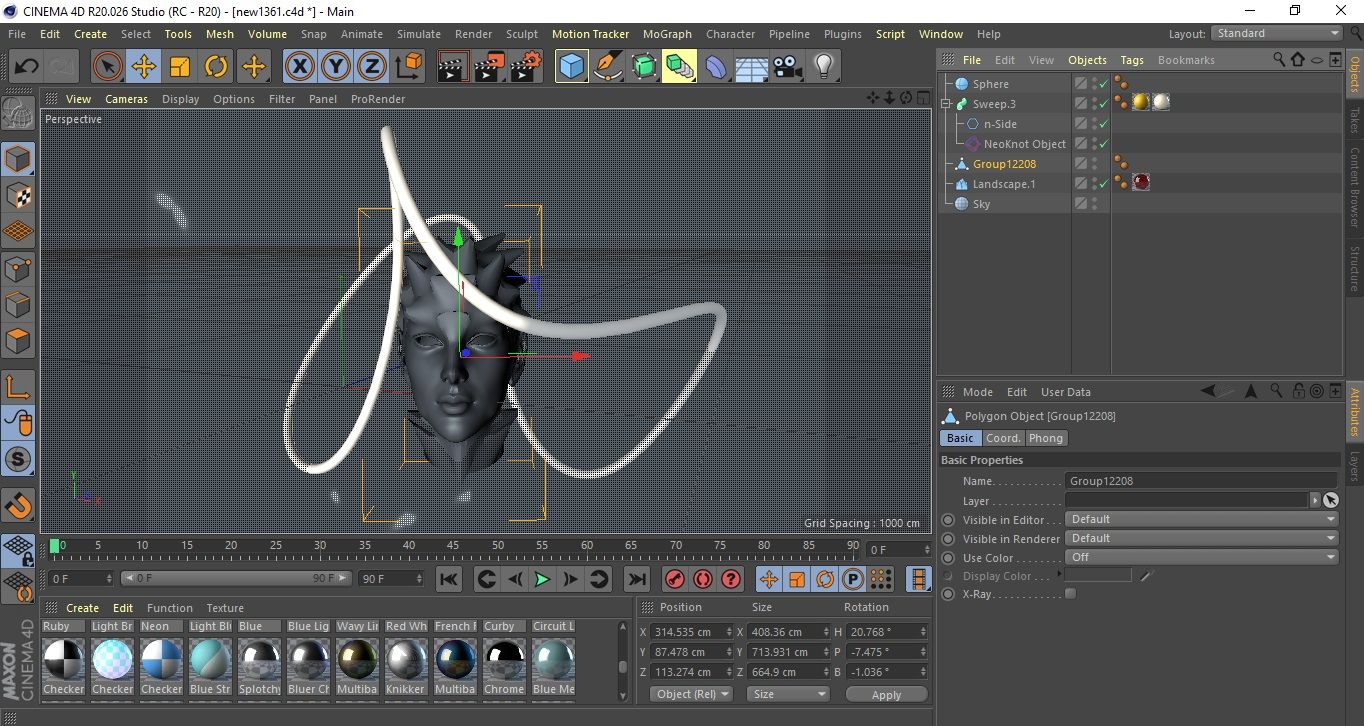Open the Cameras viewport menu
Screen dimensions: 1364x726
click(126, 99)
